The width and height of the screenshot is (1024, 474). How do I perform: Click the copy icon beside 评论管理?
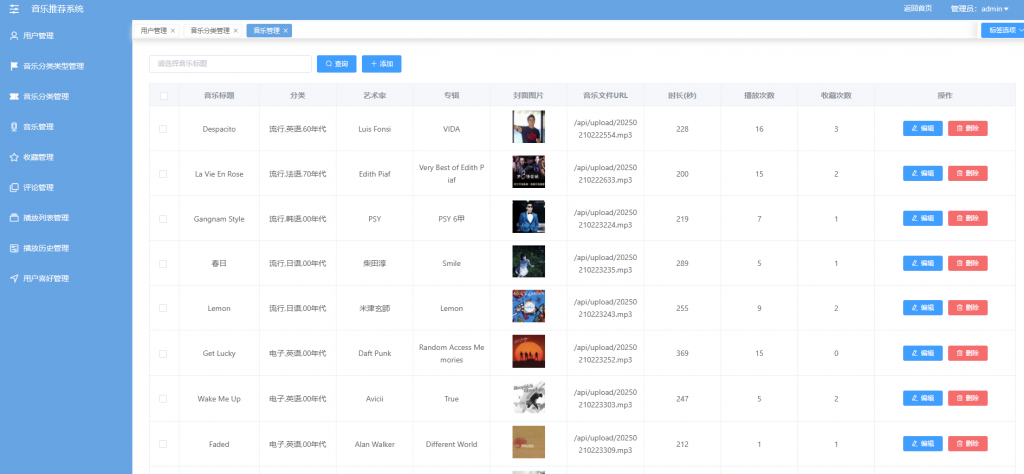tap(14, 187)
